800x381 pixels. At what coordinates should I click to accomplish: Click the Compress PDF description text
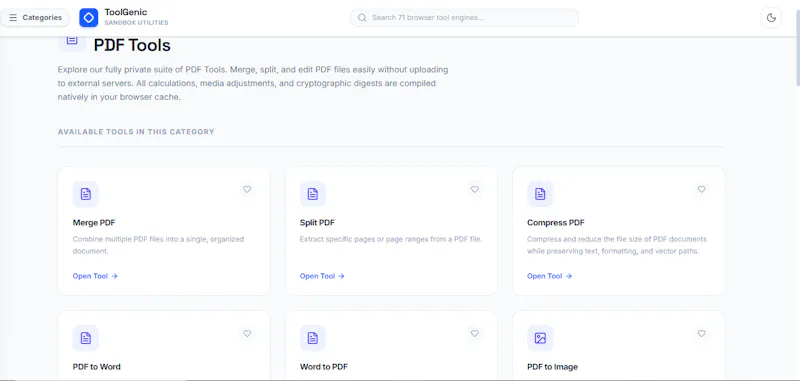[x=617, y=245]
